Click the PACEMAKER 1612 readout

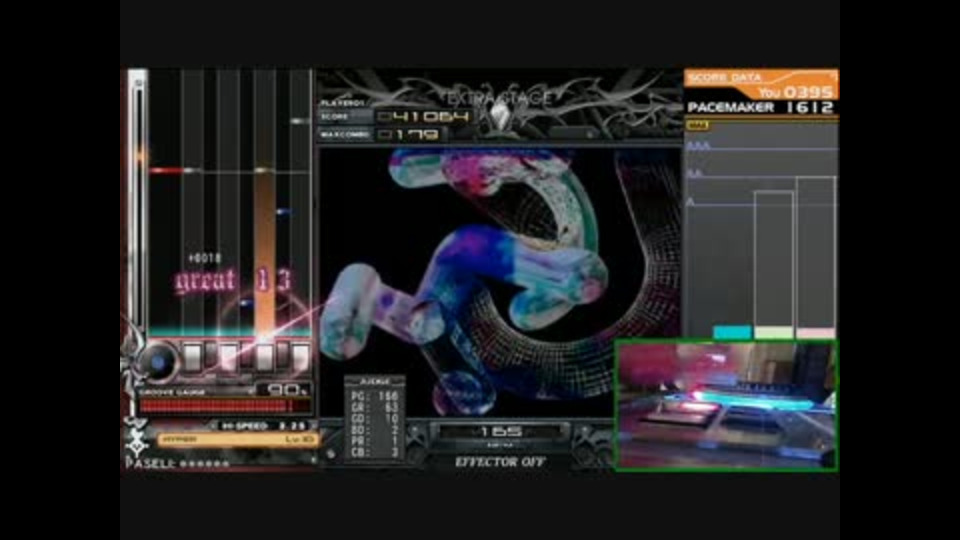(x=760, y=108)
